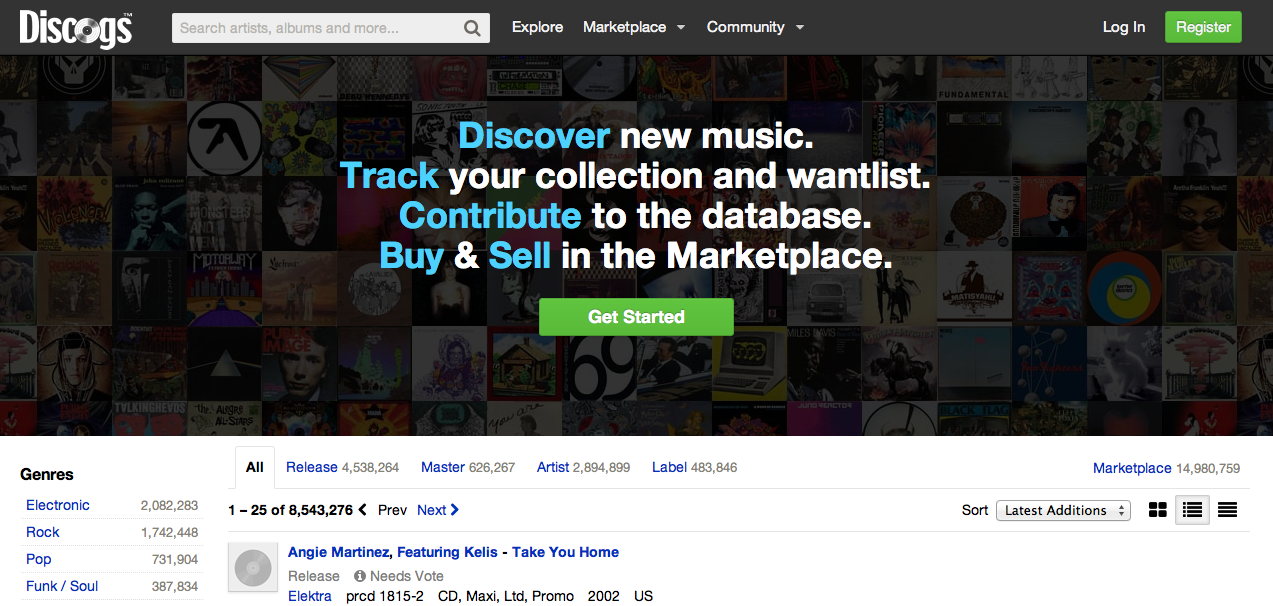Click the green Get Started button
Screen dimensions: 1273x606
pyautogui.click(x=636, y=317)
